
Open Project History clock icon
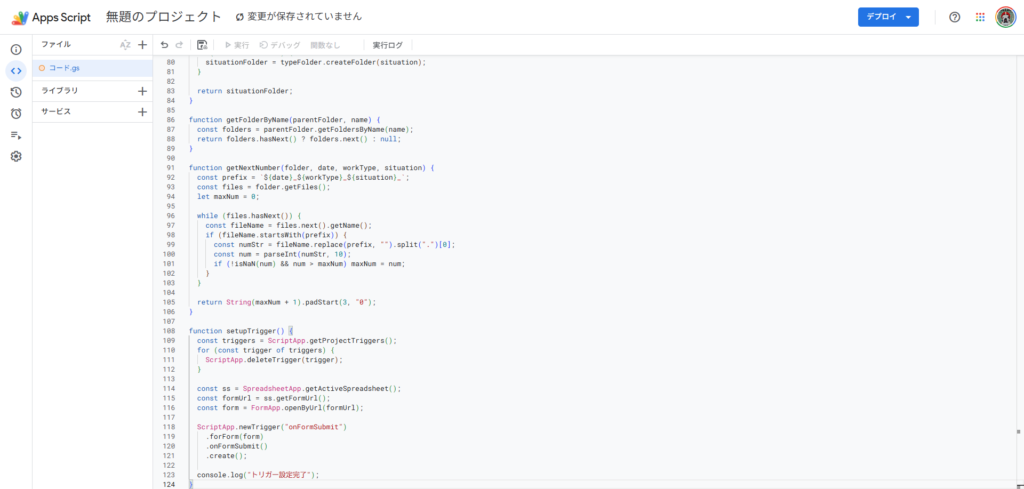(16, 92)
